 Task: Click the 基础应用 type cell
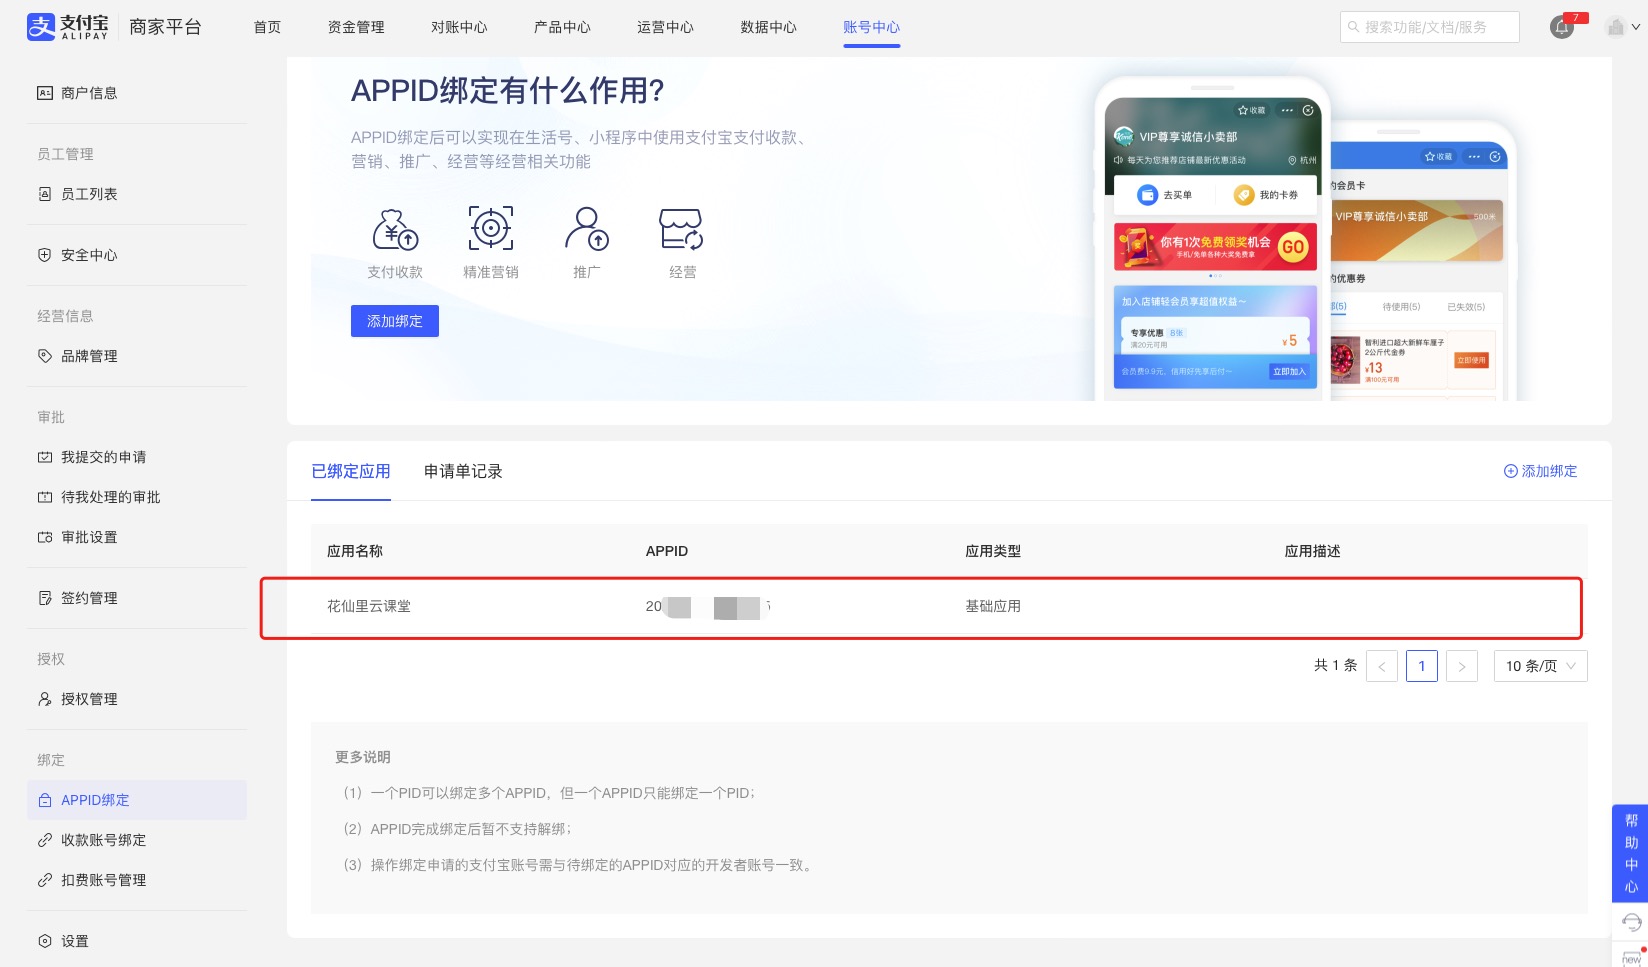993,606
